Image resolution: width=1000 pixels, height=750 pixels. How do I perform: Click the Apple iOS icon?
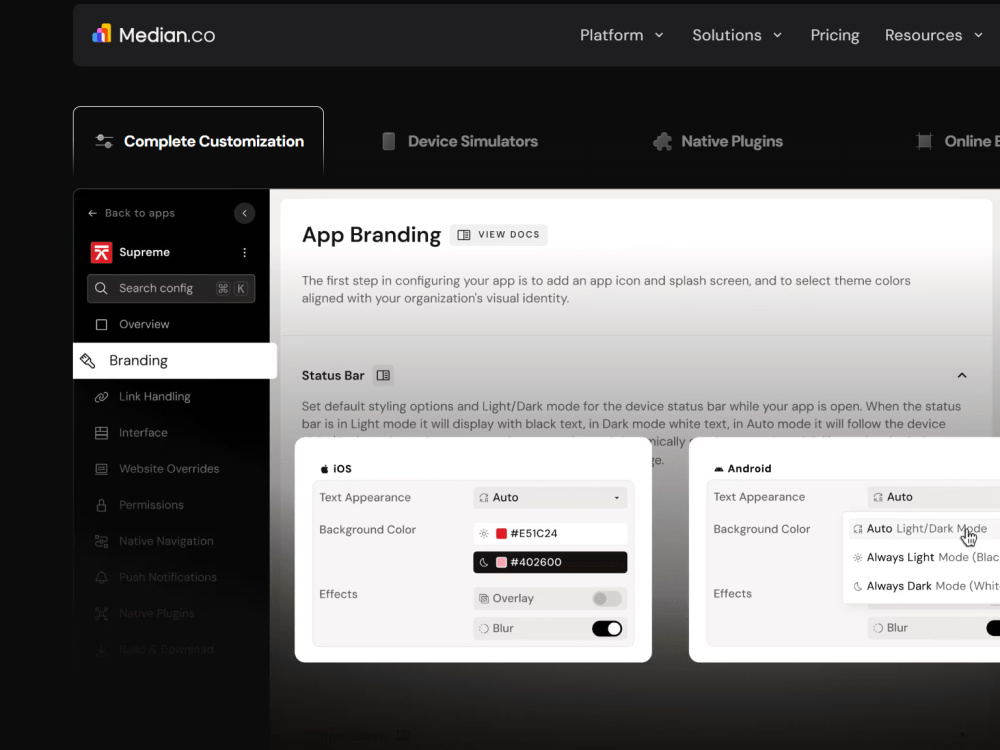point(324,469)
